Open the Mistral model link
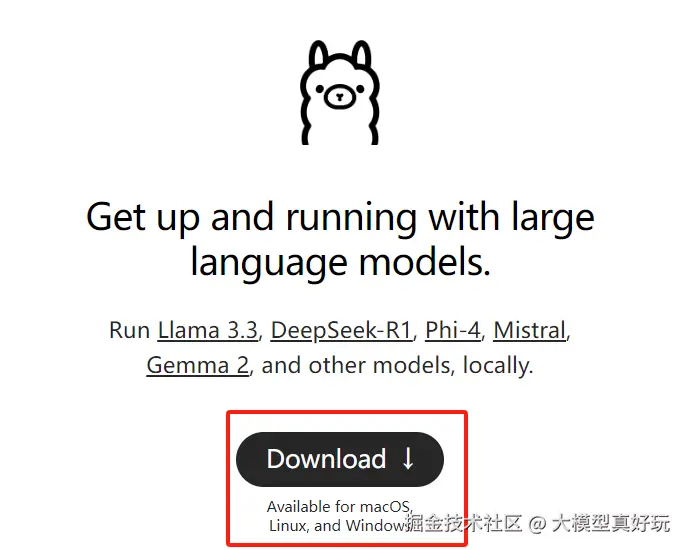 coord(529,330)
